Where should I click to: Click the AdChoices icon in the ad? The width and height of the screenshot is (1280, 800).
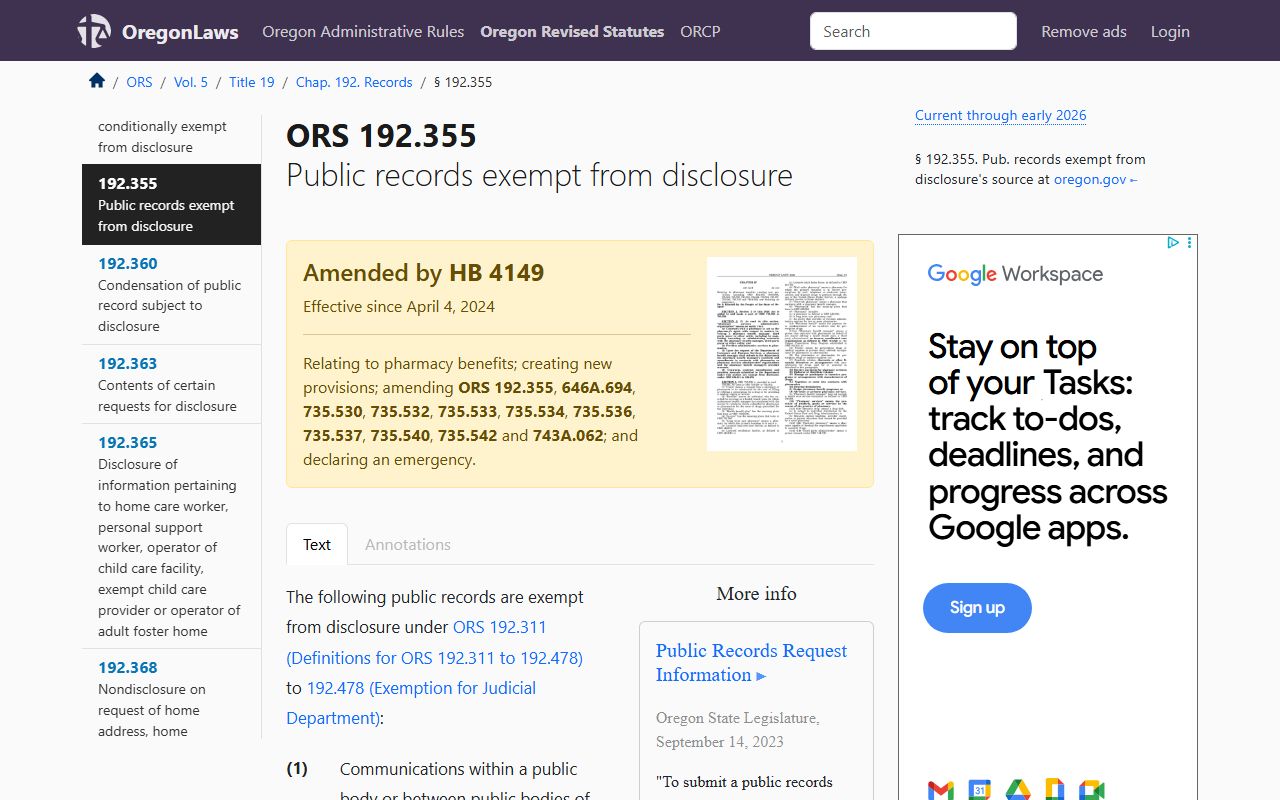[1174, 242]
